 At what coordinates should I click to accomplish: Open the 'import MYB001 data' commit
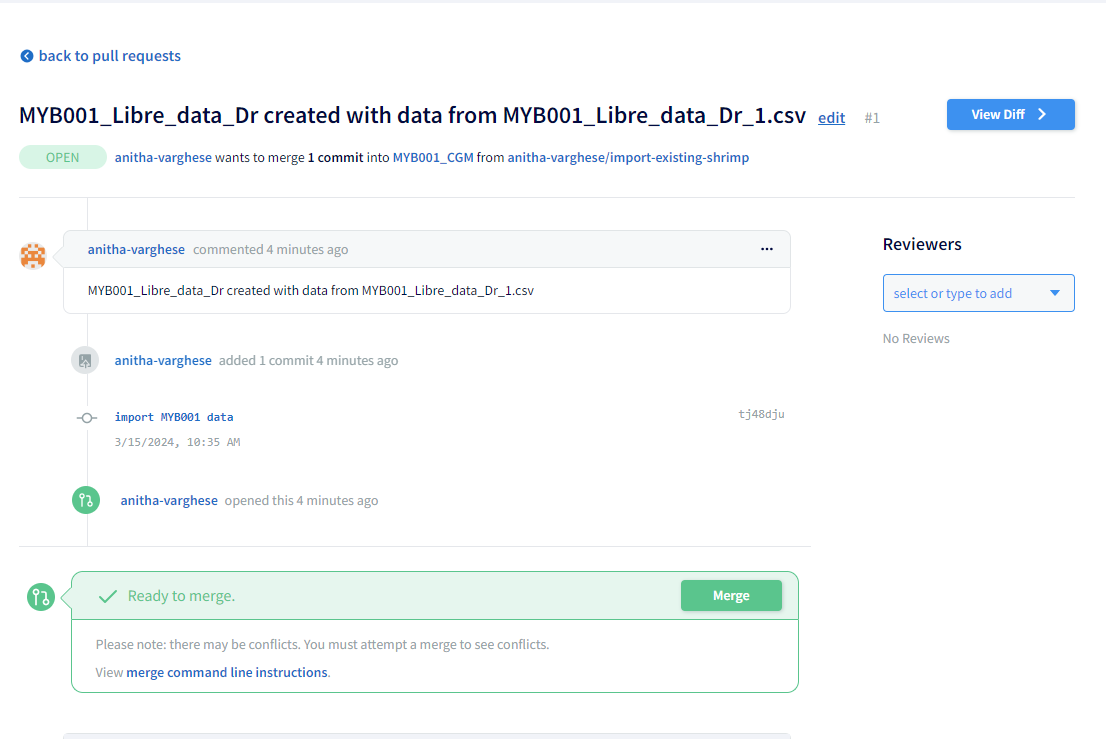tap(174, 417)
